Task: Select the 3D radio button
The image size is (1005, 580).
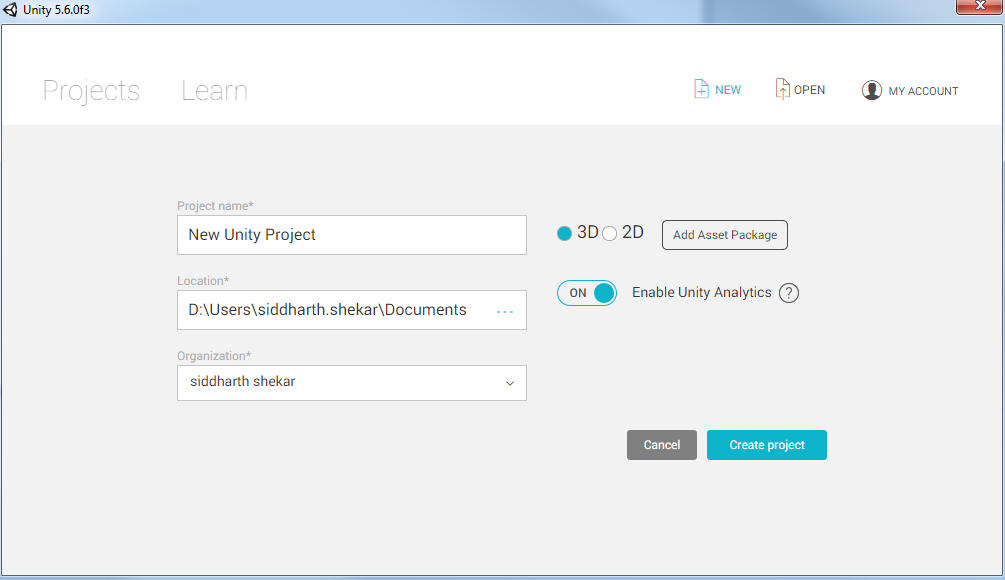Action: click(564, 233)
